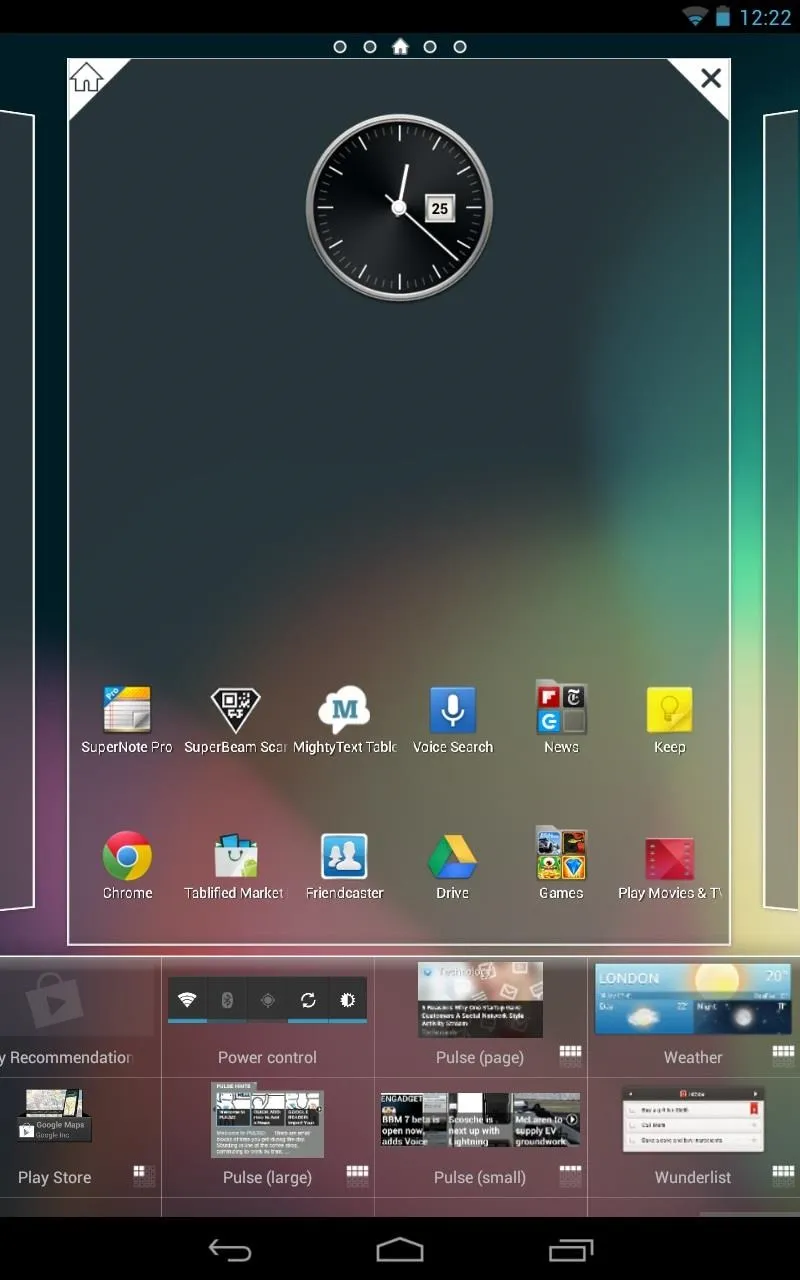Viewport: 800px width, 1280px height.
Task: Select the Power control widget label
Action: click(x=267, y=1057)
